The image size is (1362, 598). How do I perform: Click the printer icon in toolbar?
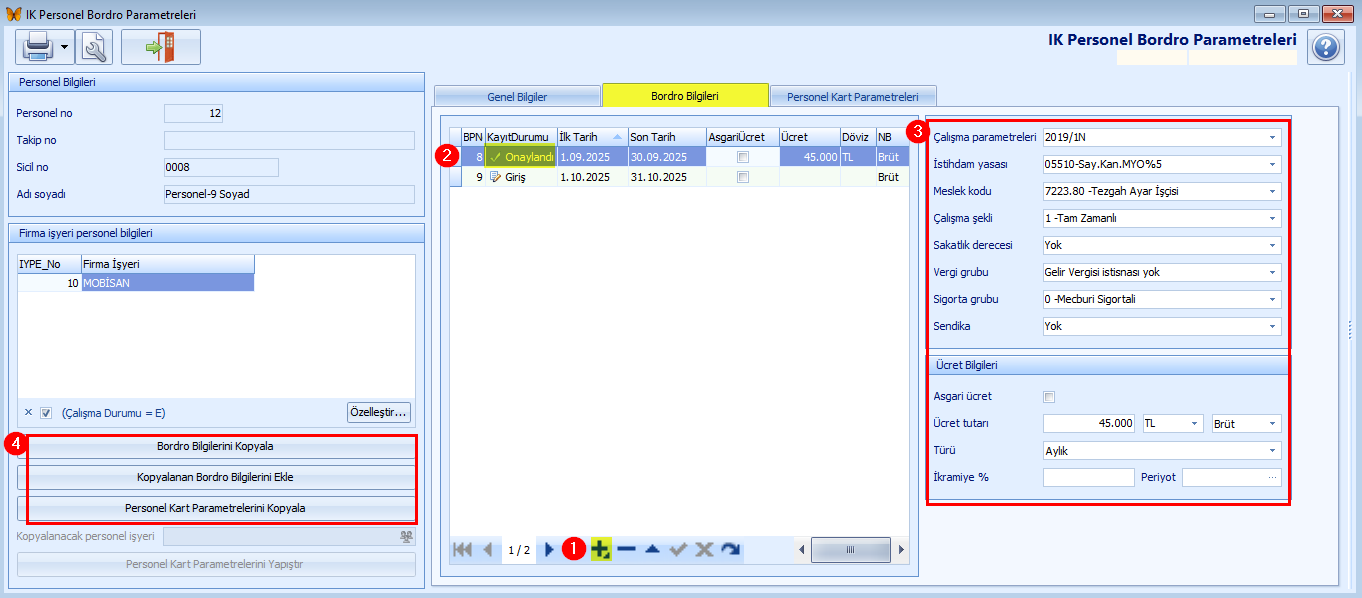[37, 47]
